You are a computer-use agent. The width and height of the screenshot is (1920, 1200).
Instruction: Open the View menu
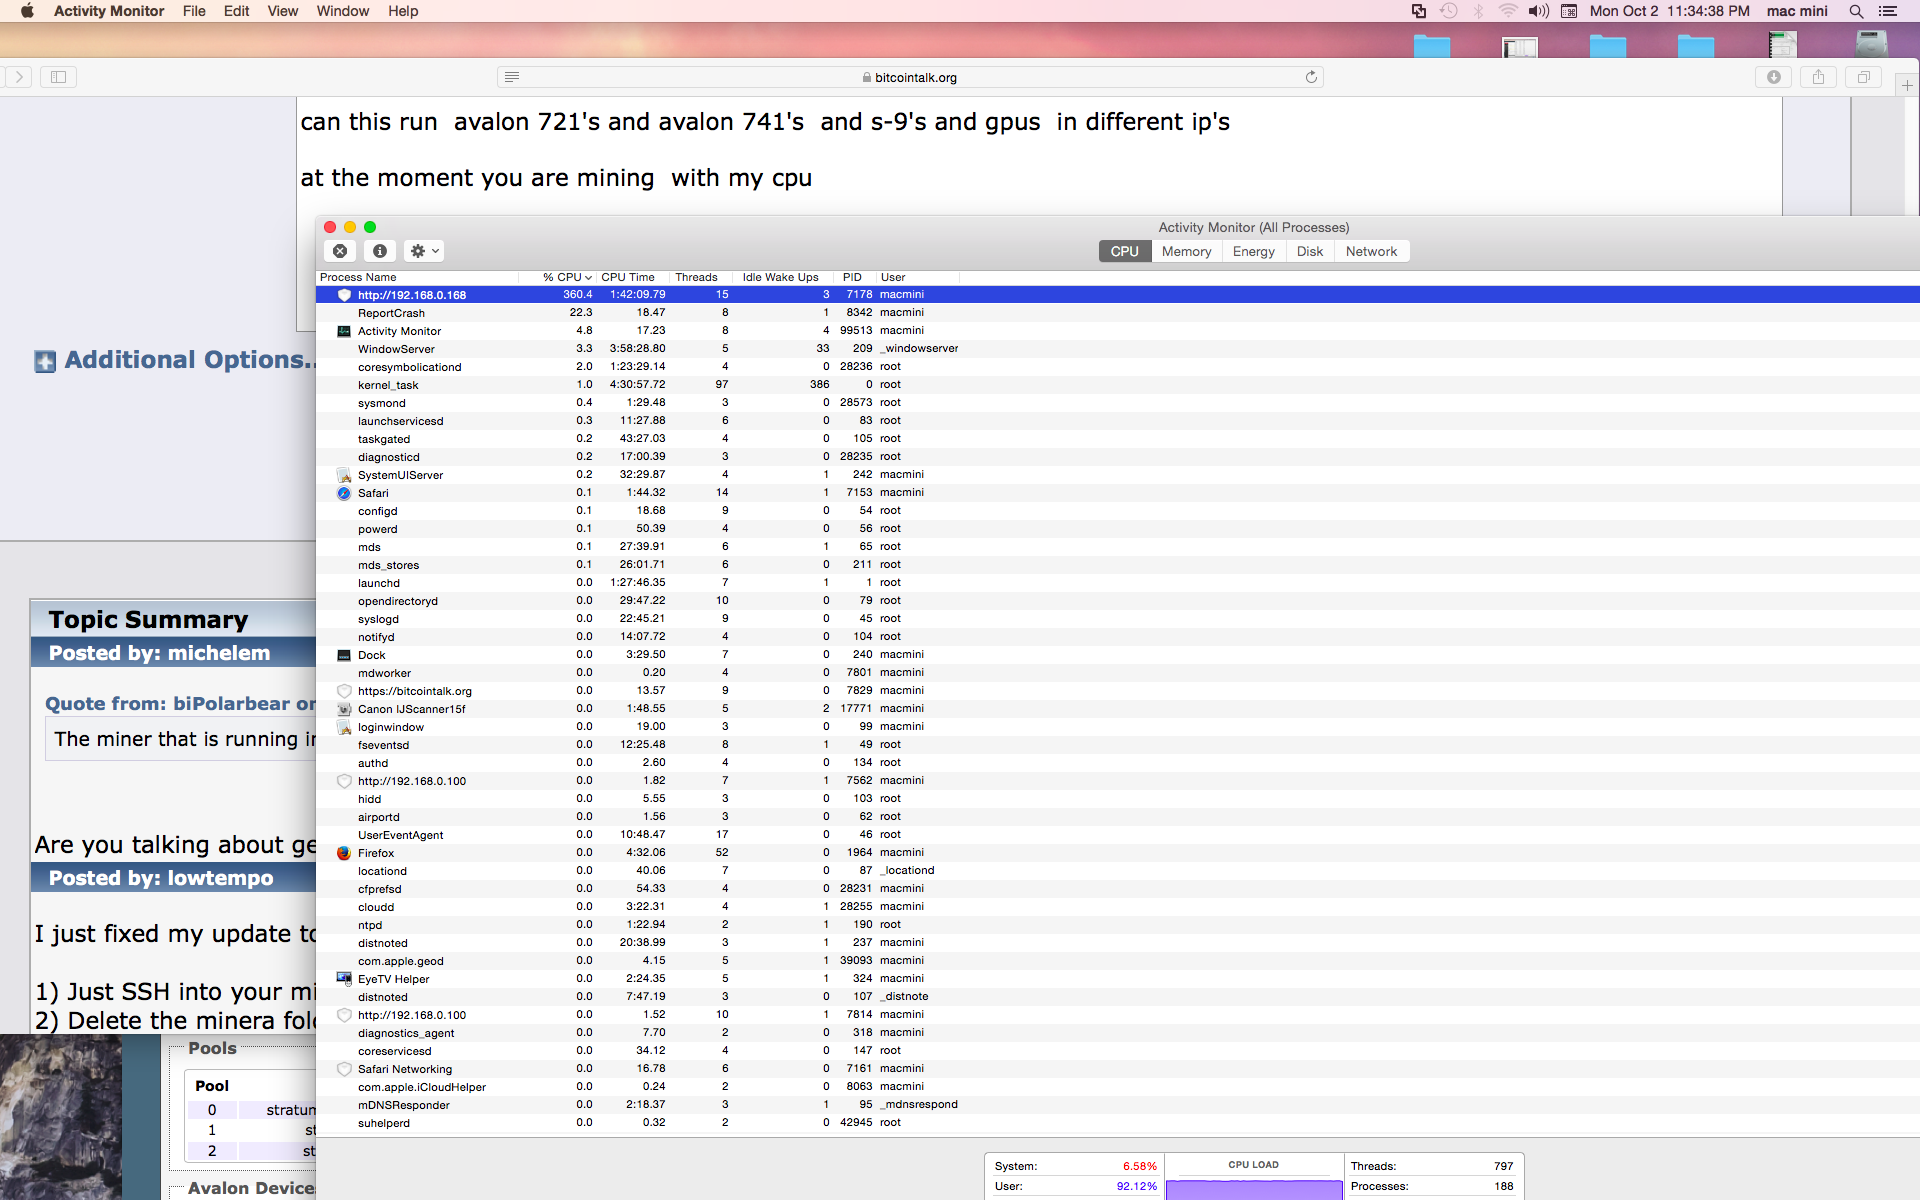coord(283,11)
